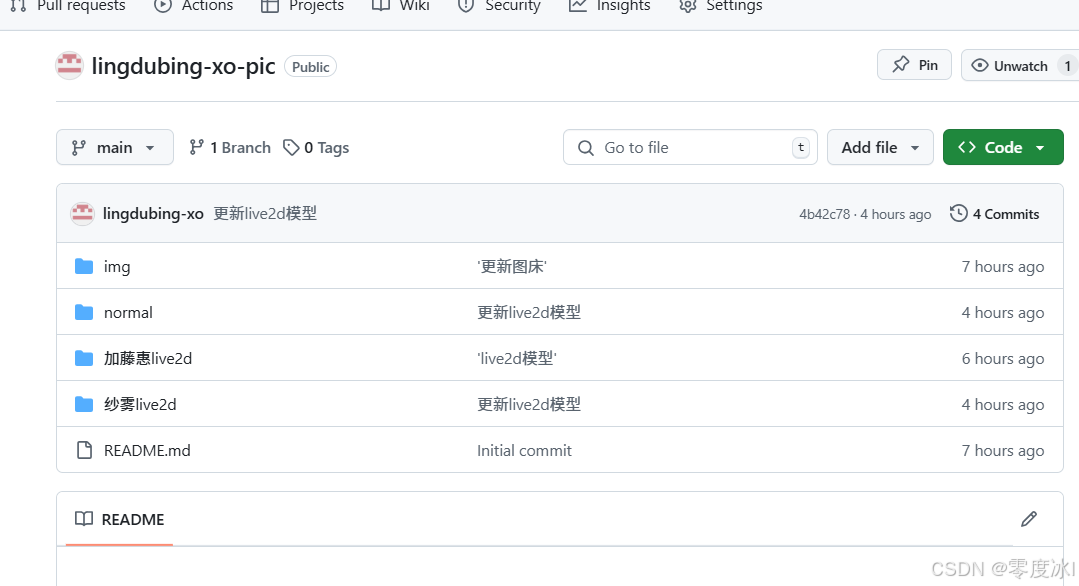Open the 加藤惠live2d folder
The width and height of the screenshot is (1079, 586).
point(148,358)
